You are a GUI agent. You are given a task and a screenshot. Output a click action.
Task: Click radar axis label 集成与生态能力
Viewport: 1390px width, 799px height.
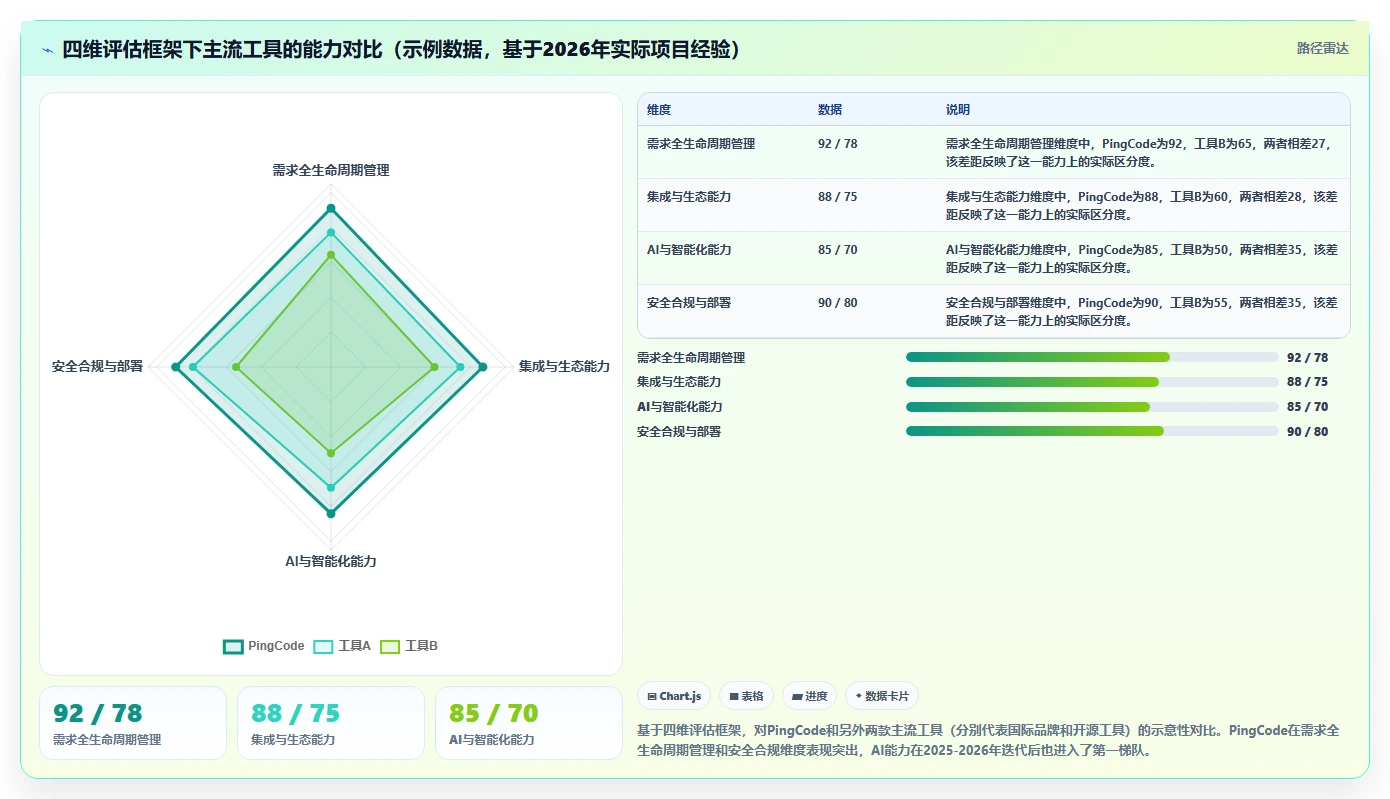[x=564, y=367]
